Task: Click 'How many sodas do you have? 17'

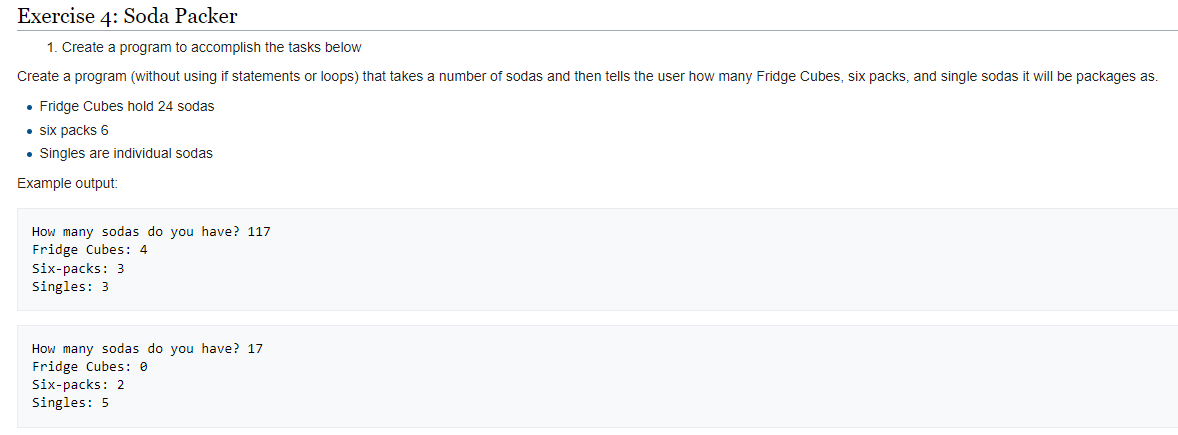Action: click(x=148, y=349)
